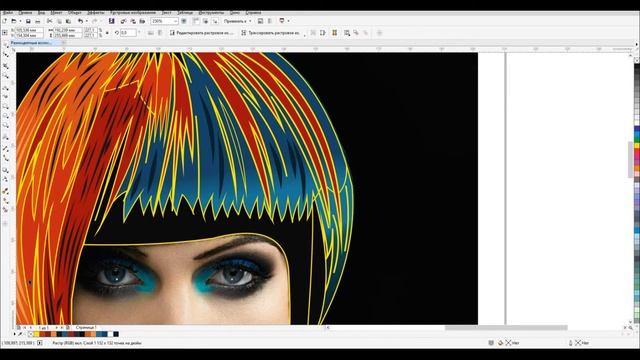Image resolution: width=640 pixels, height=360 pixels.
Task: Toggle mirror horizontally button
Action: click(151, 33)
